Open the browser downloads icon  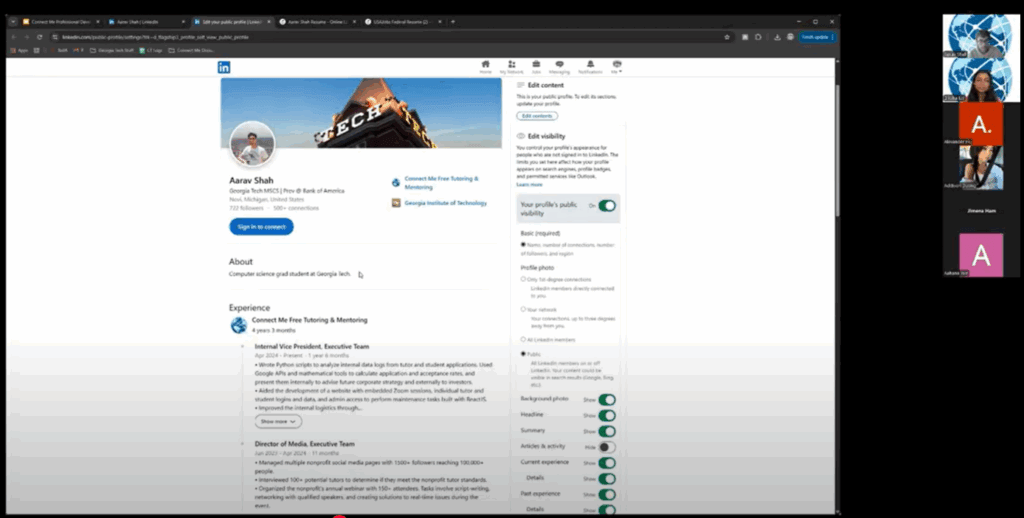pyautogui.click(x=777, y=37)
